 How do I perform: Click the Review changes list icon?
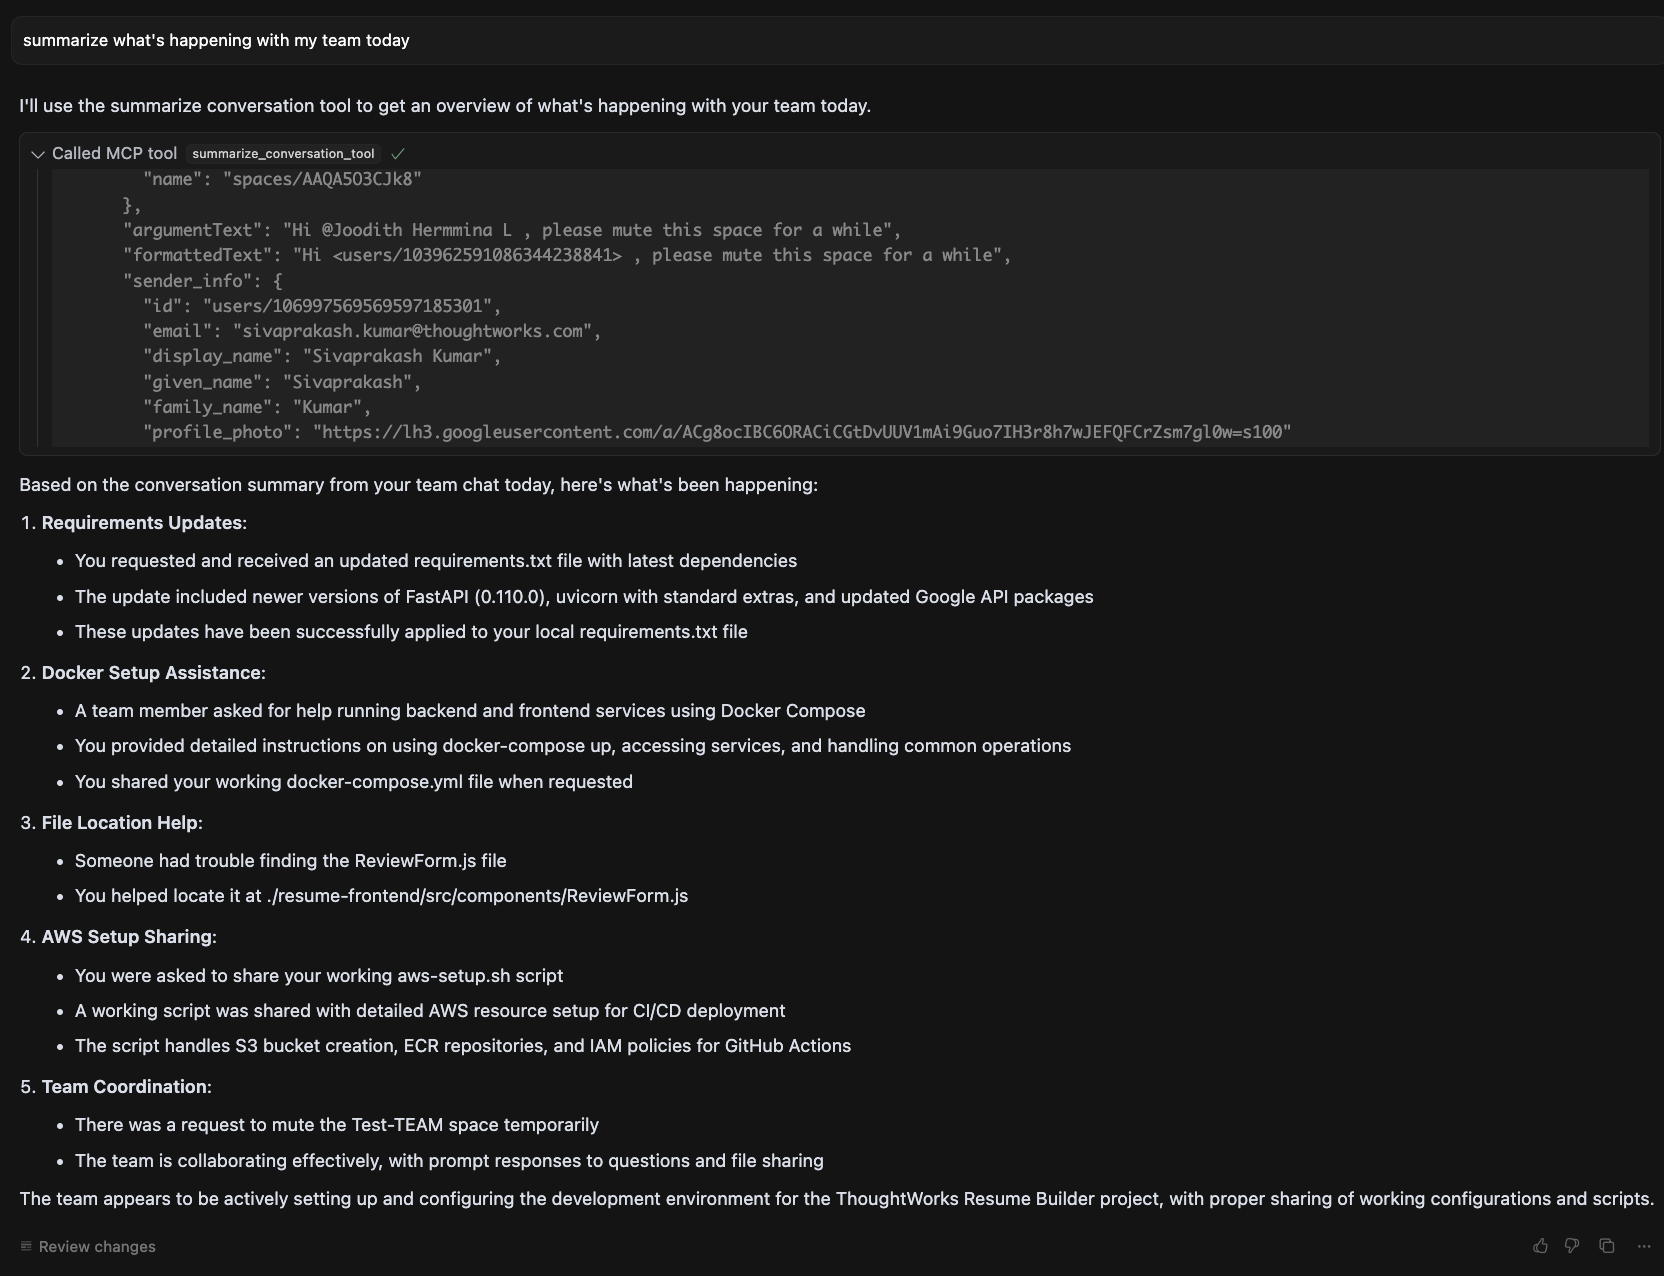pos(26,1246)
